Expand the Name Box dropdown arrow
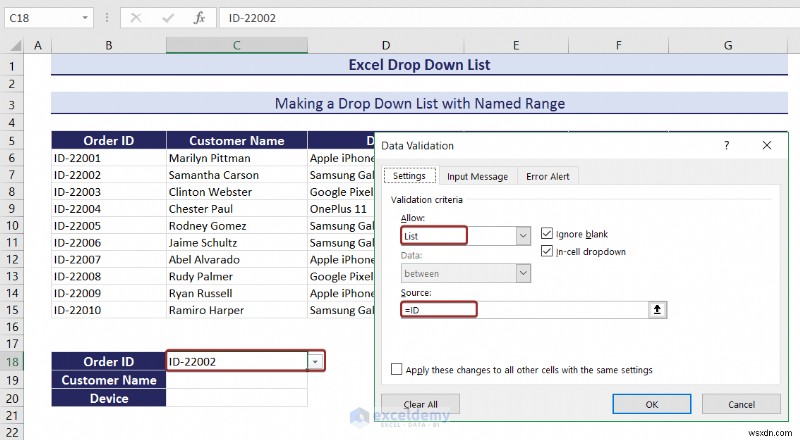Viewport: 800px width, 440px height. coord(85,18)
